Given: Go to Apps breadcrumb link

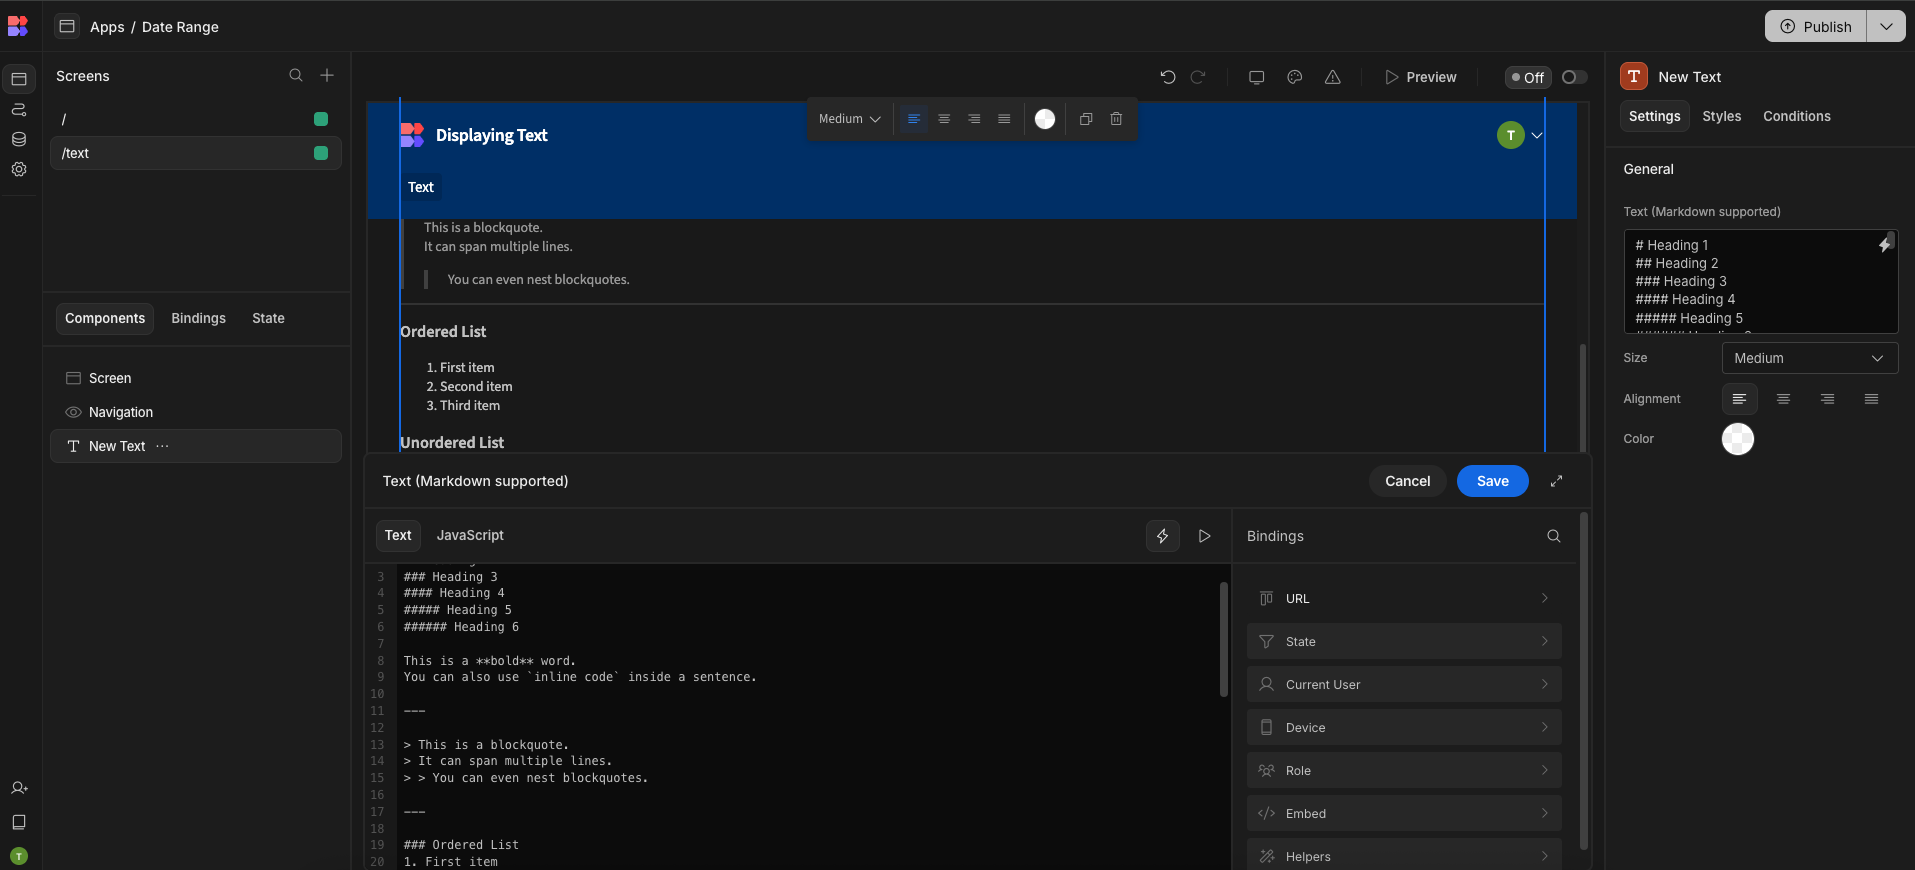Looking at the screenshot, I should pyautogui.click(x=107, y=27).
